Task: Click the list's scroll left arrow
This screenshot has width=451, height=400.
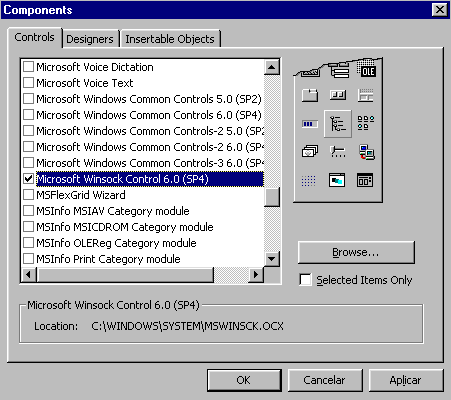Action: [x=29, y=274]
